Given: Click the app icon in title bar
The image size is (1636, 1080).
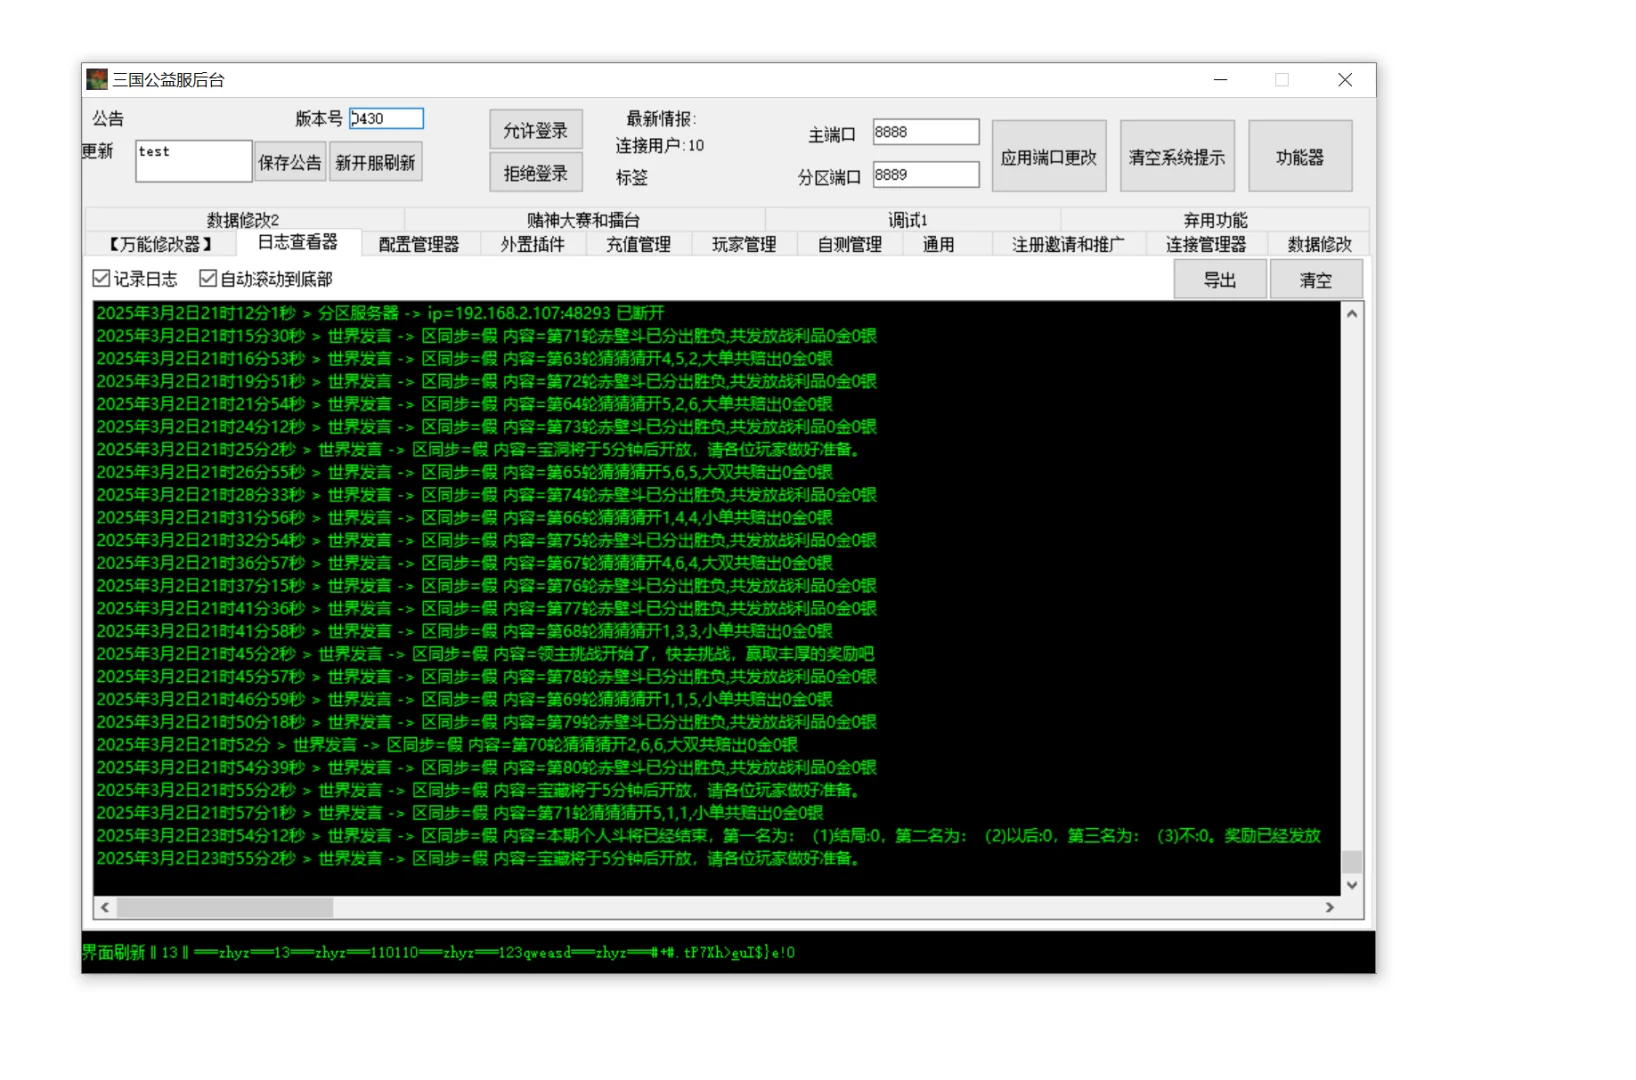Looking at the screenshot, I should pos(97,79).
